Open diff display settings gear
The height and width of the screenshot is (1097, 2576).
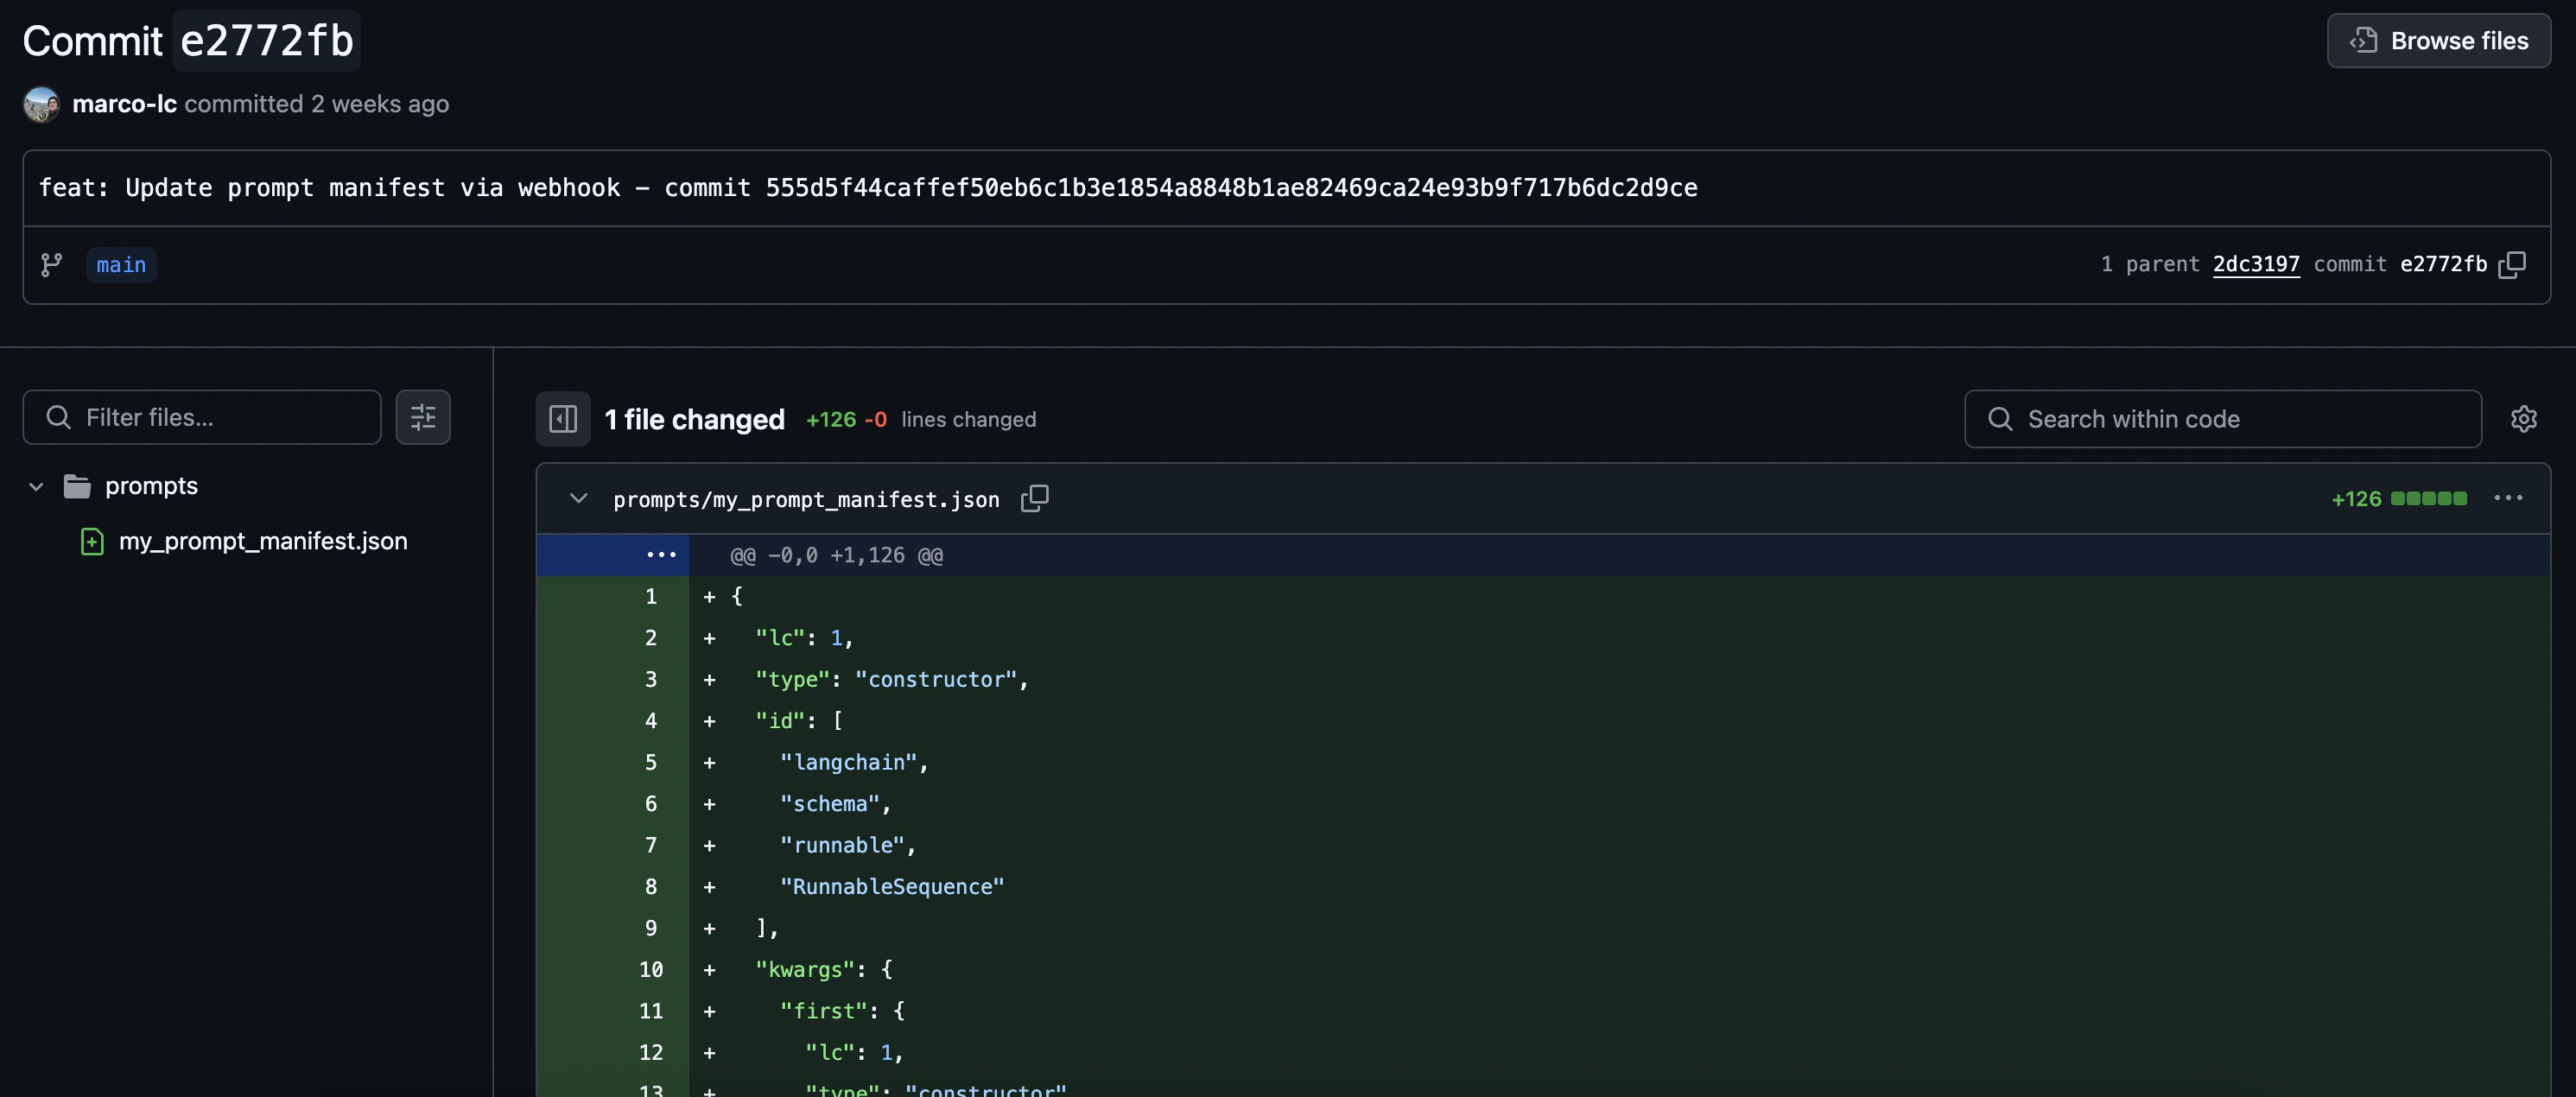tap(2524, 419)
